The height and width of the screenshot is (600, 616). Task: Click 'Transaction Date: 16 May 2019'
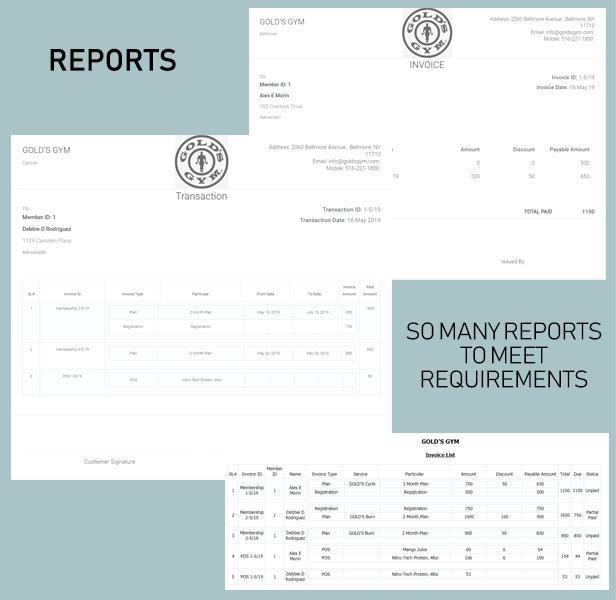pos(340,220)
